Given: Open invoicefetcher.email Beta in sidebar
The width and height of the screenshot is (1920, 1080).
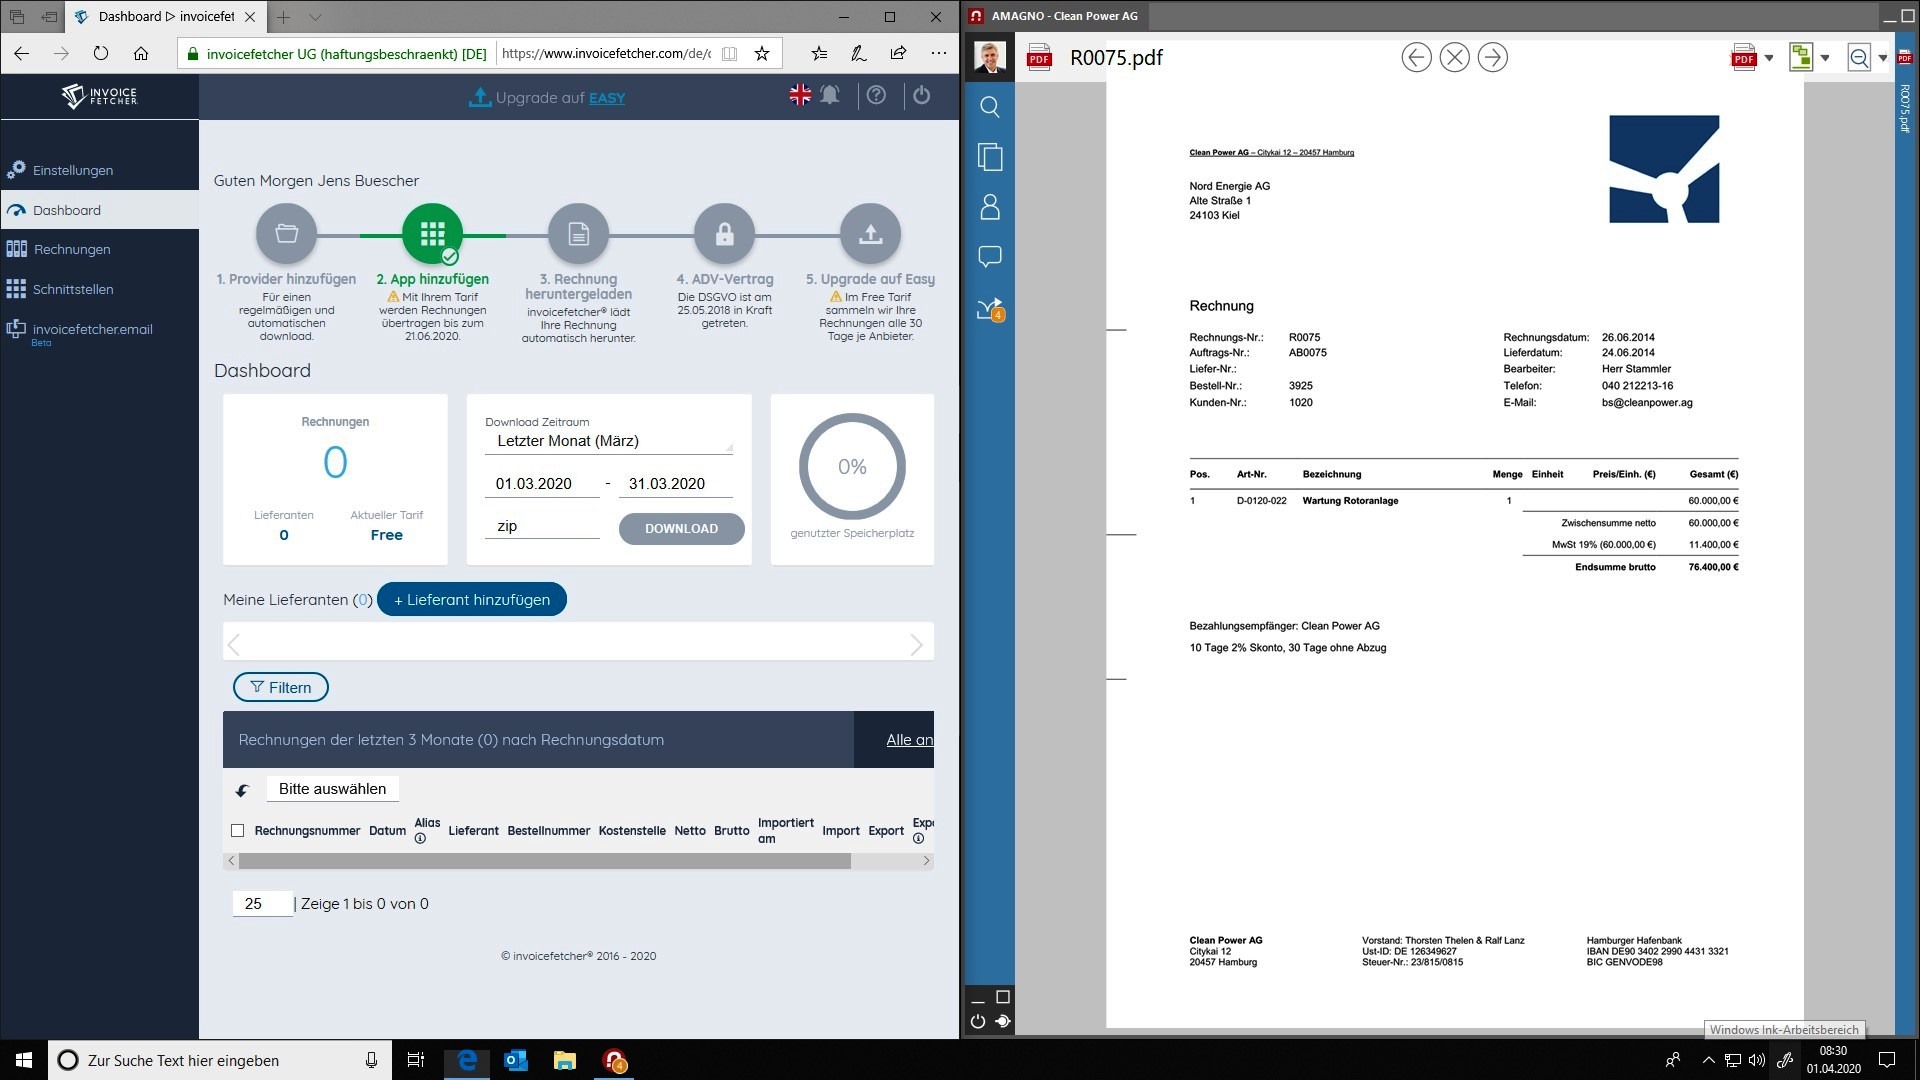Looking at the screenshot, I should pos(92,333).
